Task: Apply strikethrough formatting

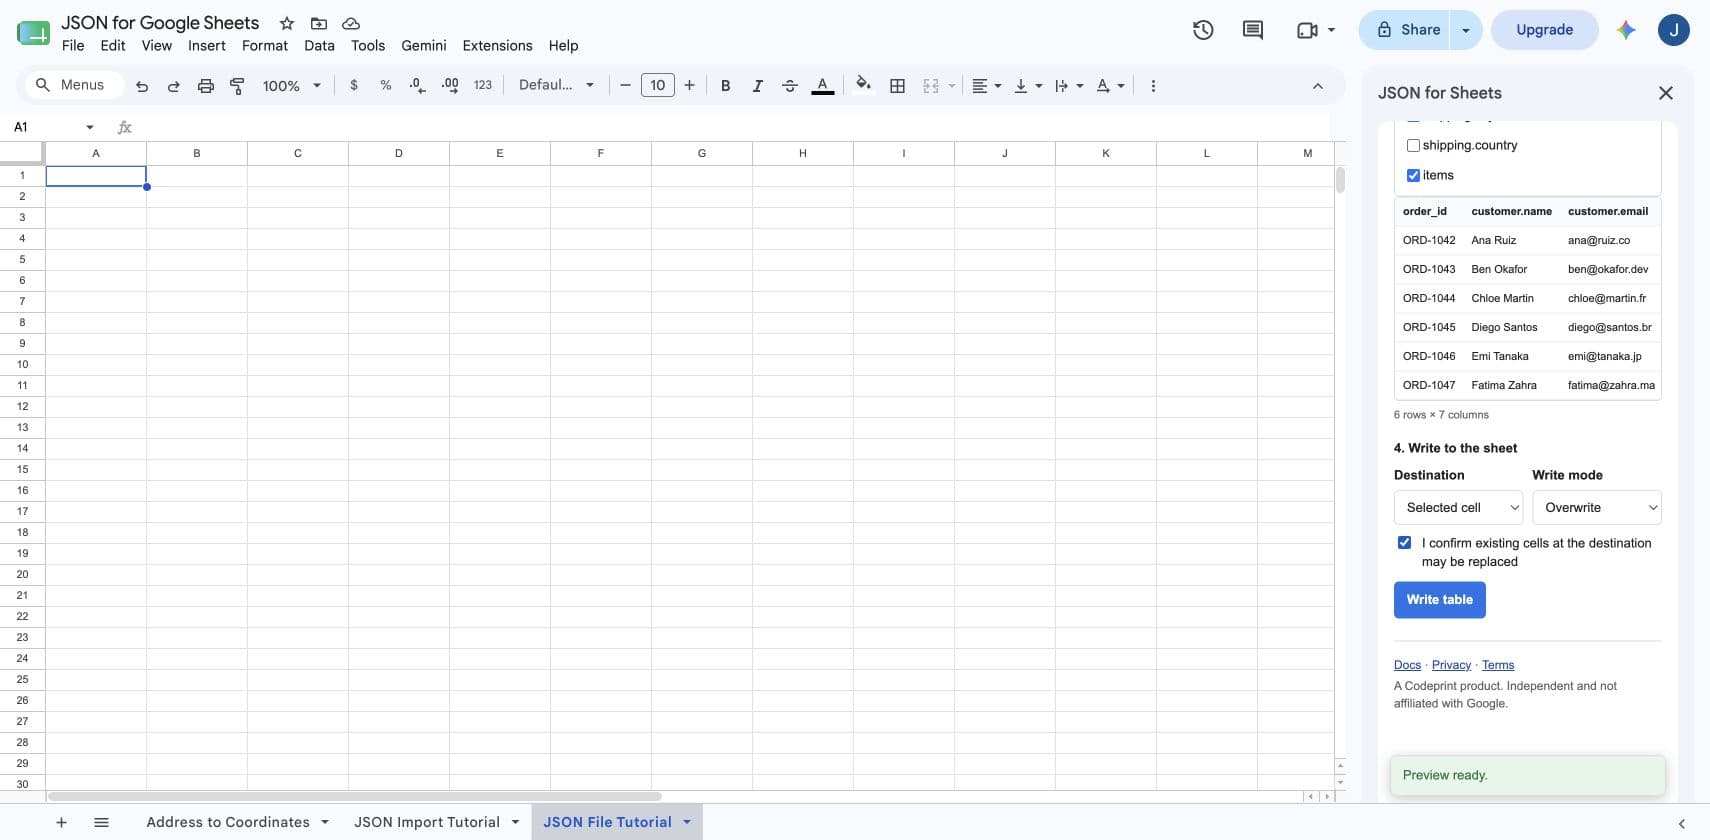Action: click(789, 86)
